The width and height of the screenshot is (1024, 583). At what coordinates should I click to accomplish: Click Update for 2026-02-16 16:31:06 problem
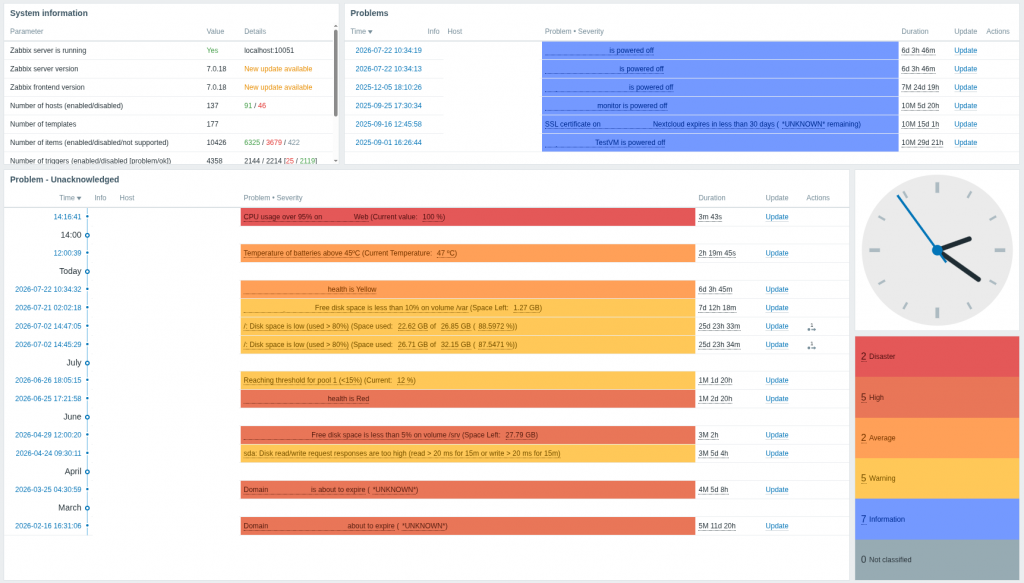tap(776, 526)
